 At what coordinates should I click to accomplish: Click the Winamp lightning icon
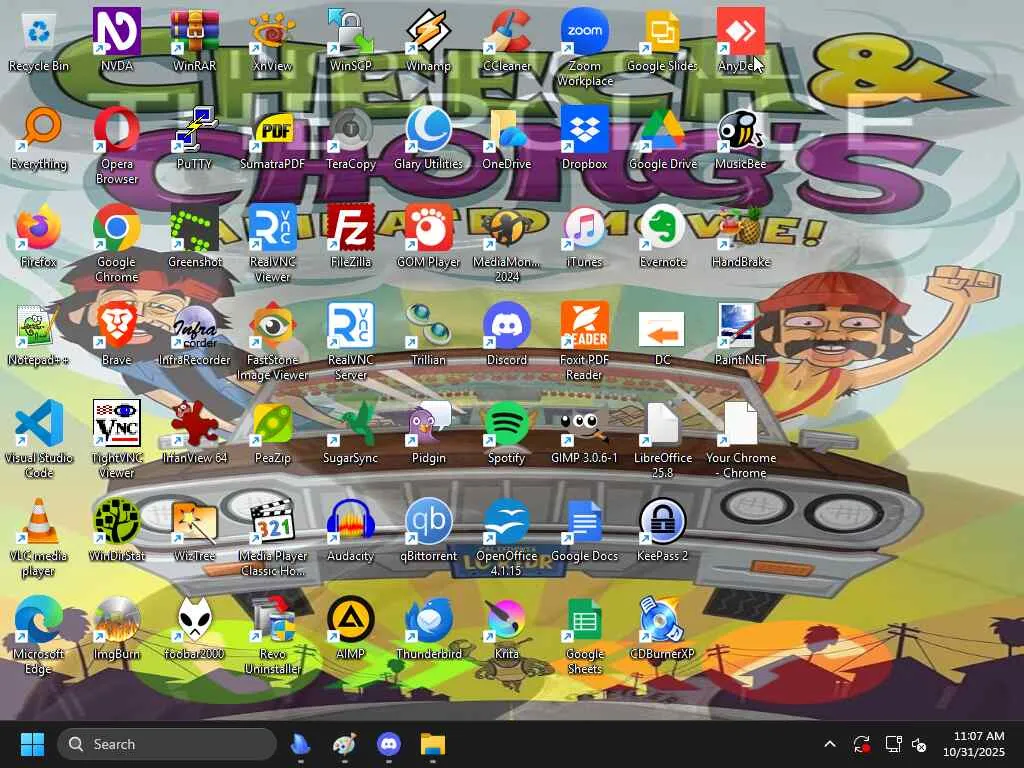428,31
